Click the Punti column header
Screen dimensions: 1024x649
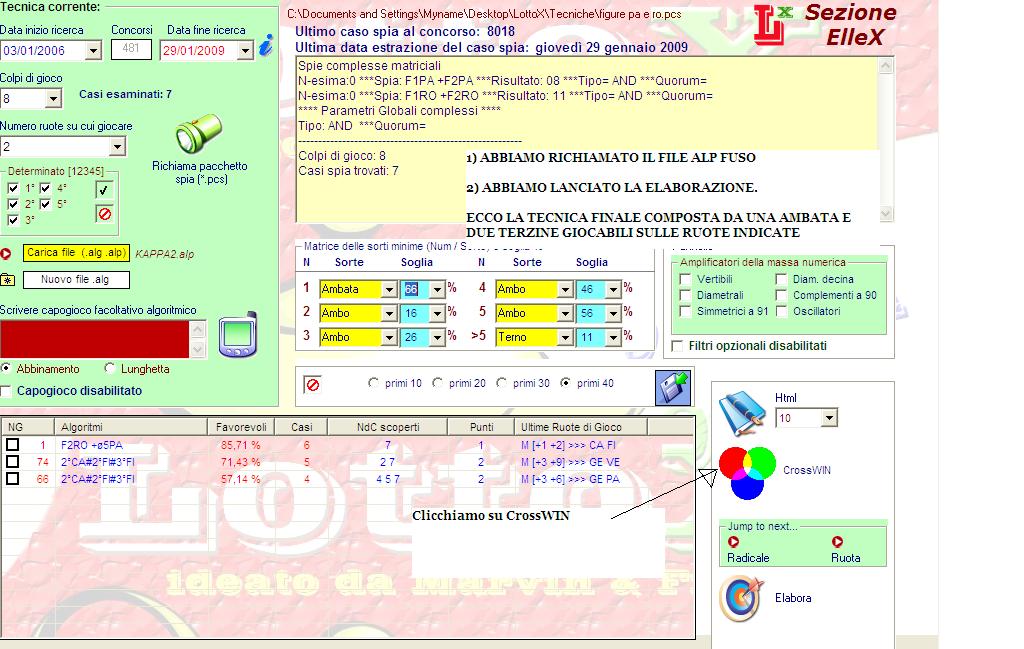[481, 427]
